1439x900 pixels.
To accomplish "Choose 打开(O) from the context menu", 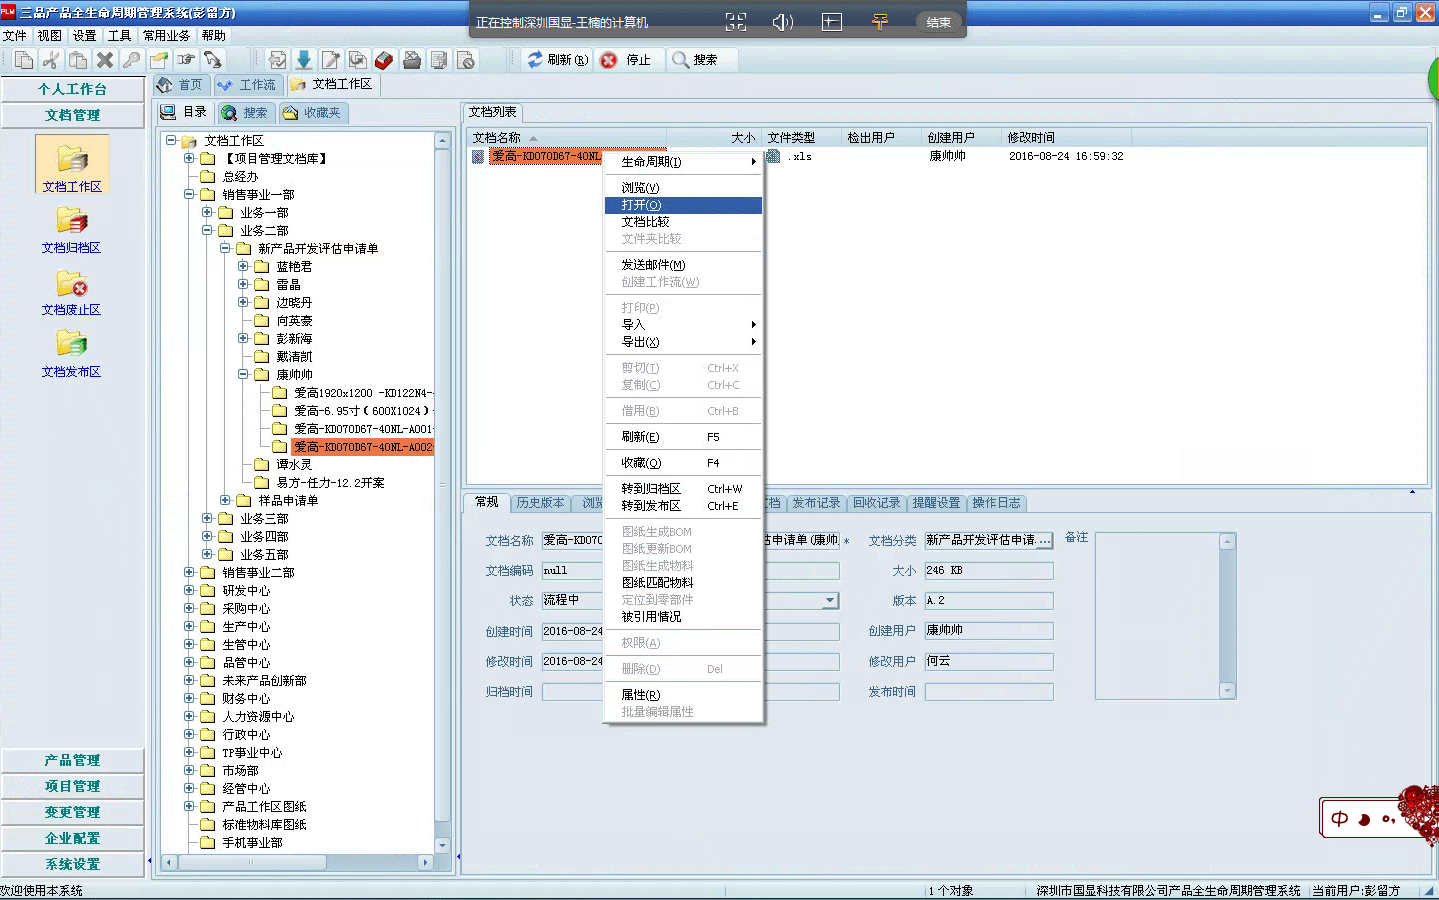I will point(642,205).
